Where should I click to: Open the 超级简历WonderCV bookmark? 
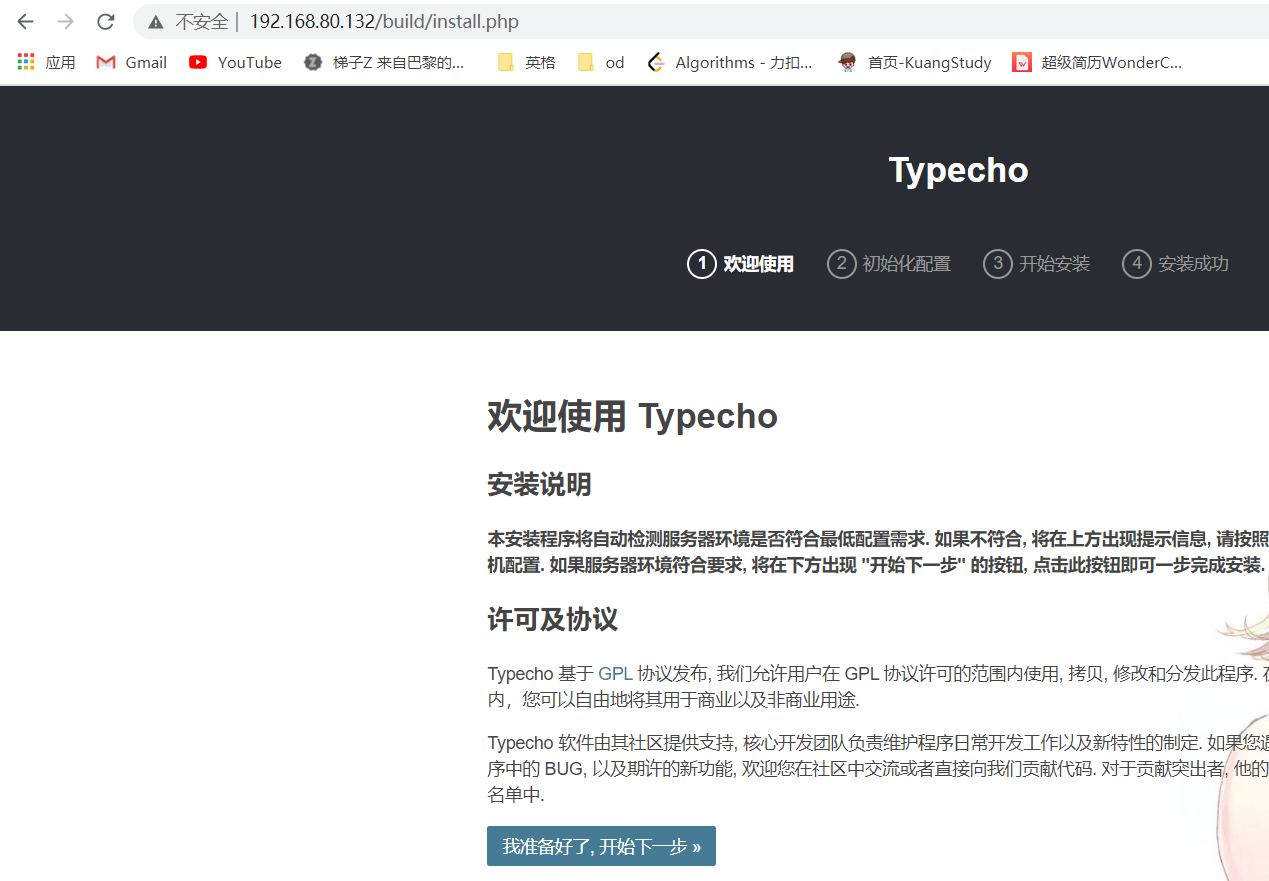pyautogui.click(x=1097, y=62)
